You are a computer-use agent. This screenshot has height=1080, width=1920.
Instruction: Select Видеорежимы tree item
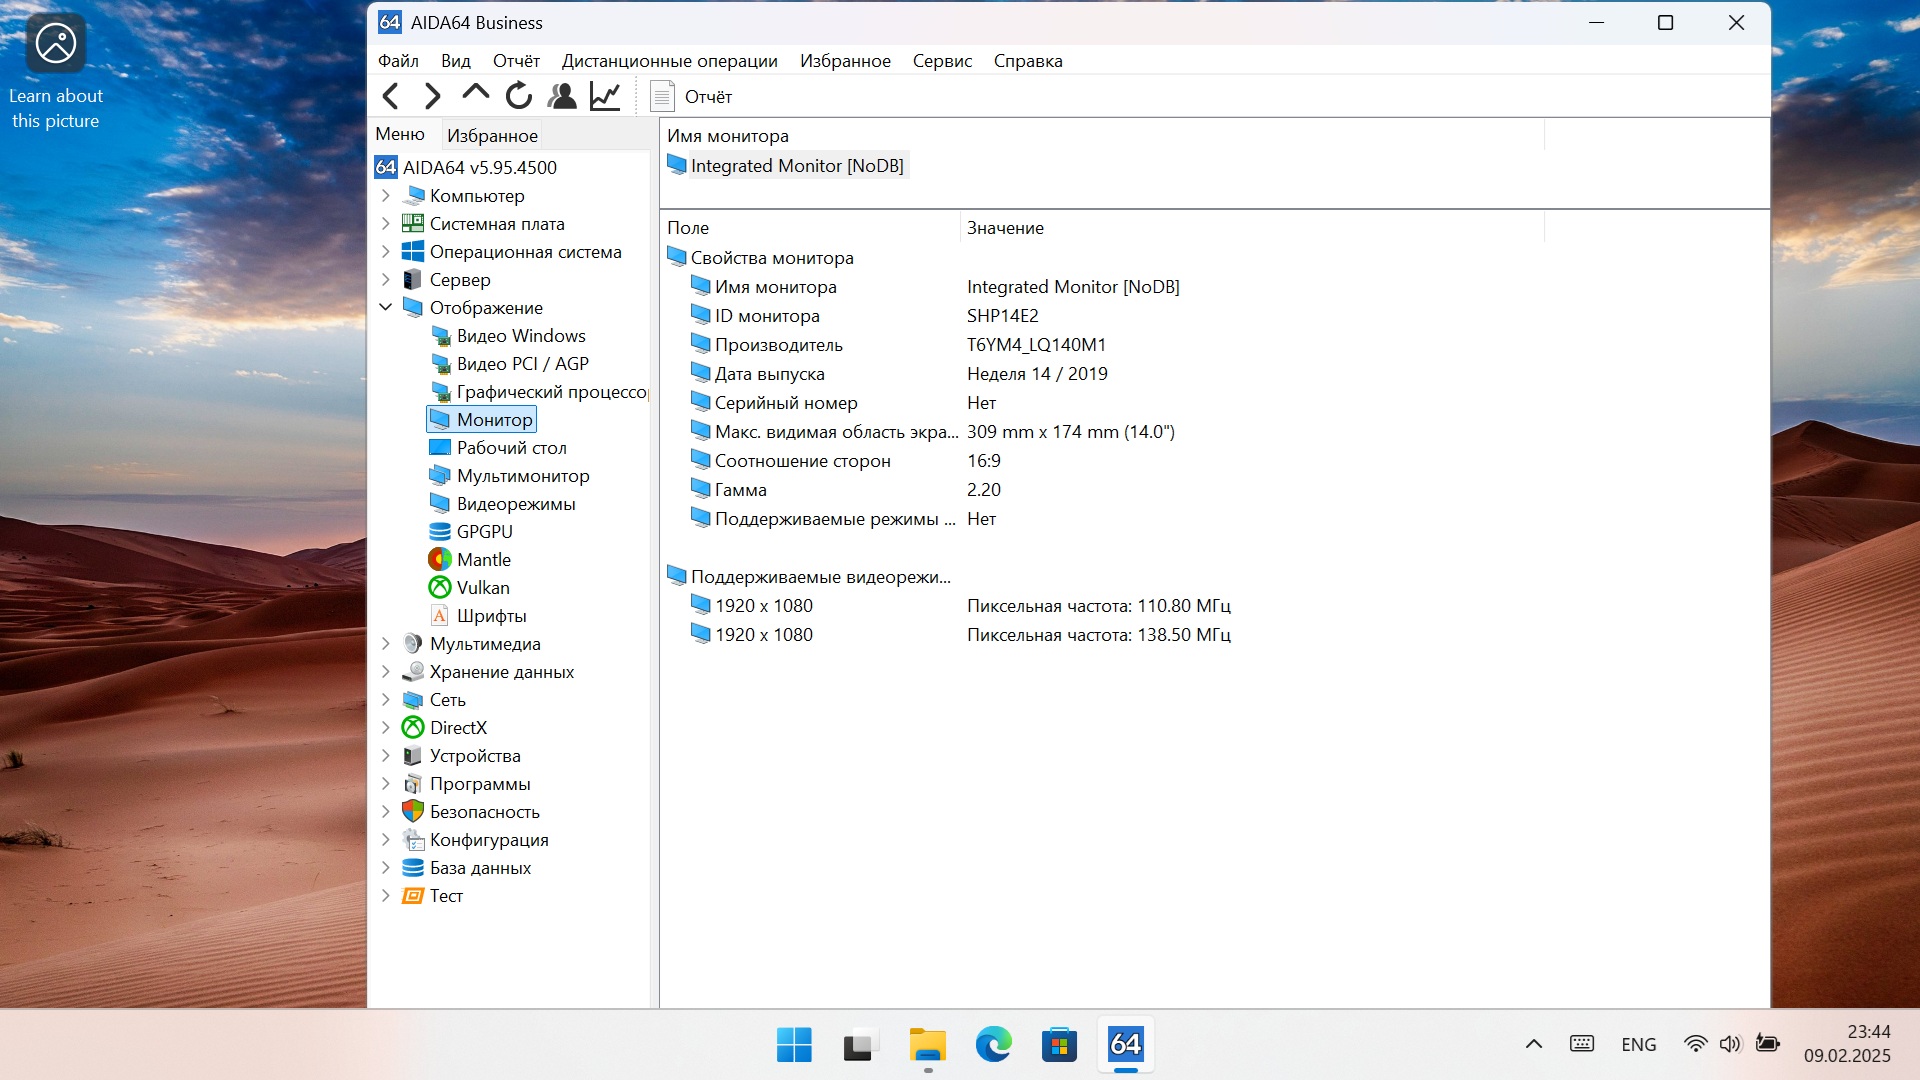[x=515, y=504]
